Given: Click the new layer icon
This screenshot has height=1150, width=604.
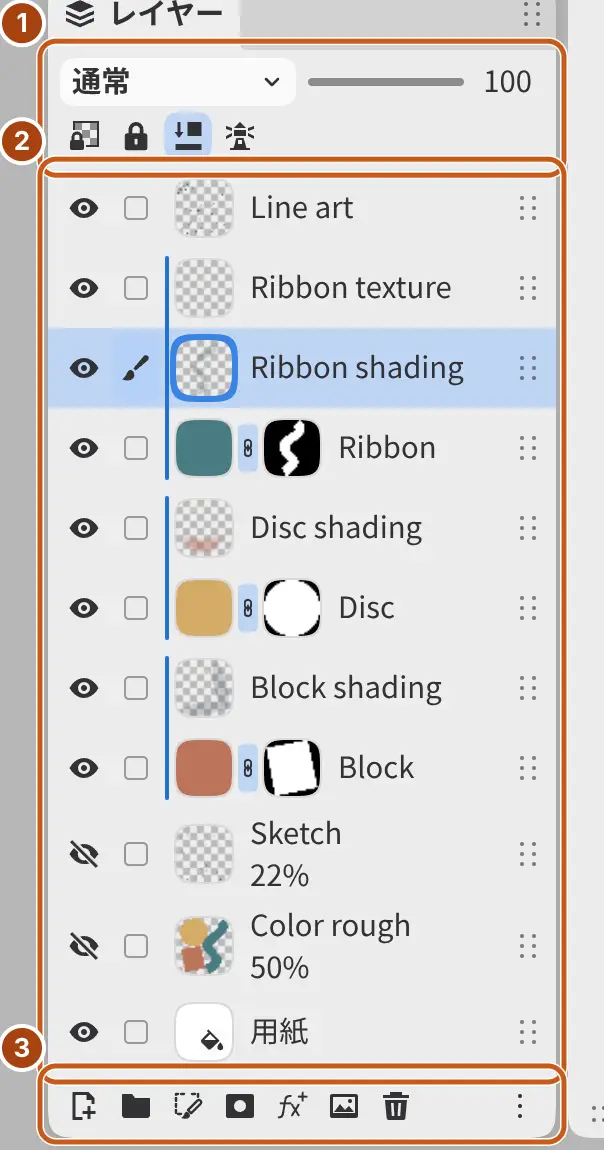Looking at the screenshot, I should point(84,1105).
